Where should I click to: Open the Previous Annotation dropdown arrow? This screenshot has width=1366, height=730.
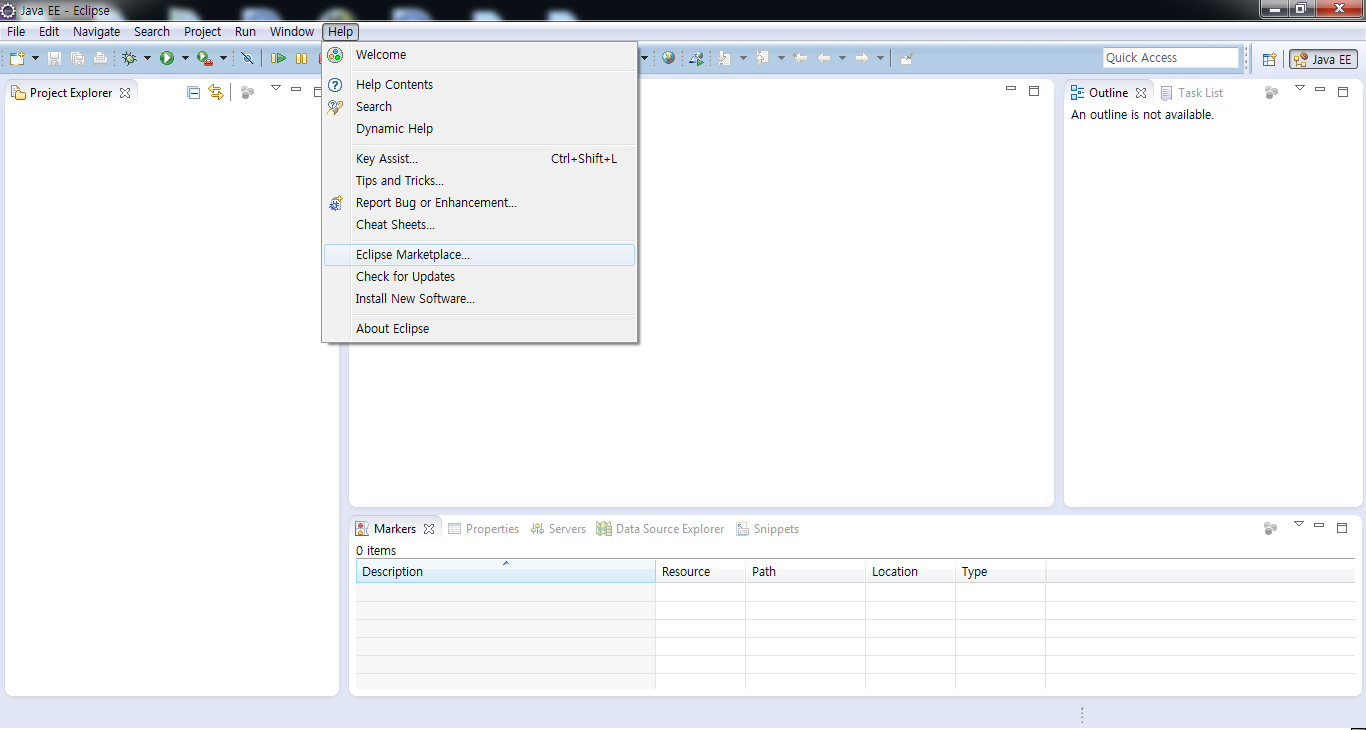click(781, 58)
